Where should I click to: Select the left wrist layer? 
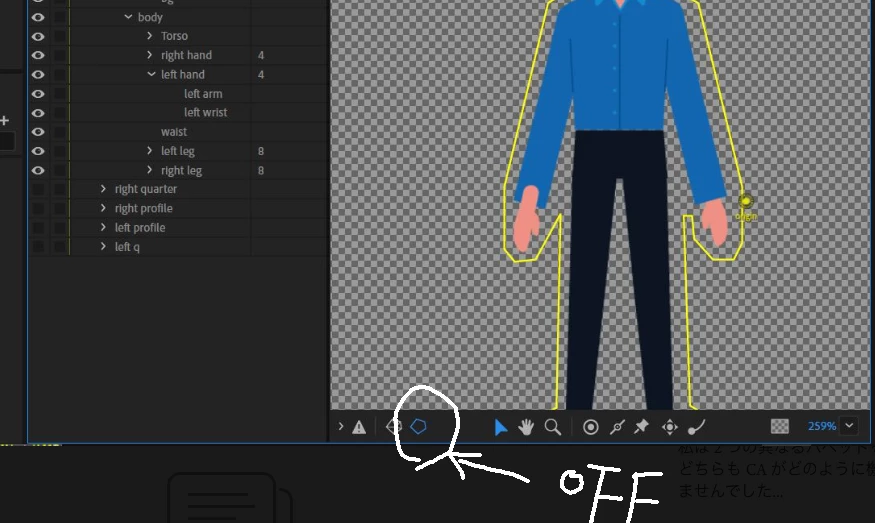point(206,113)
